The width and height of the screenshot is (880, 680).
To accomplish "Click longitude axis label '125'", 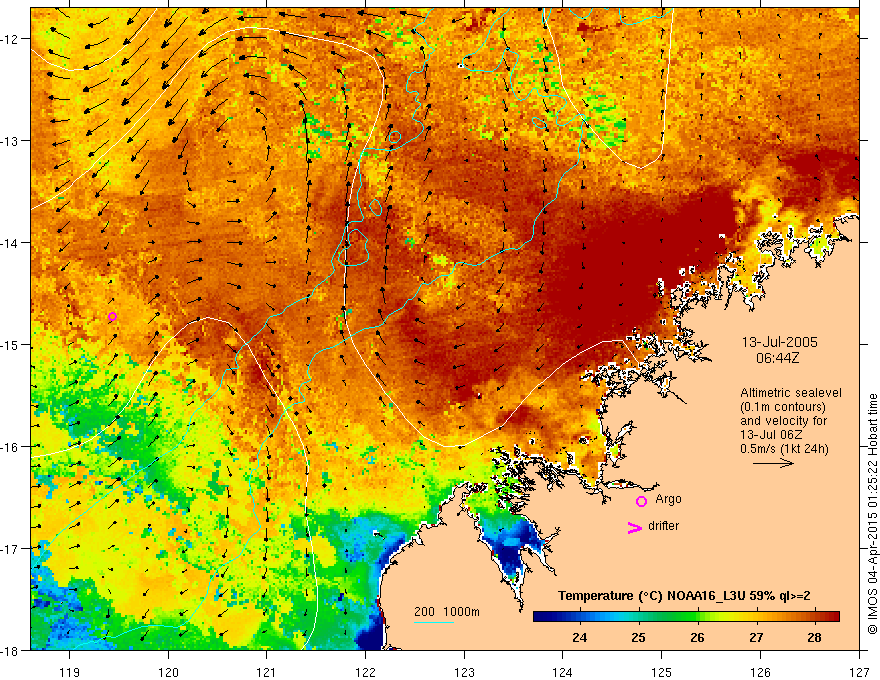I will pyautogui.click(x=662, y=672).
